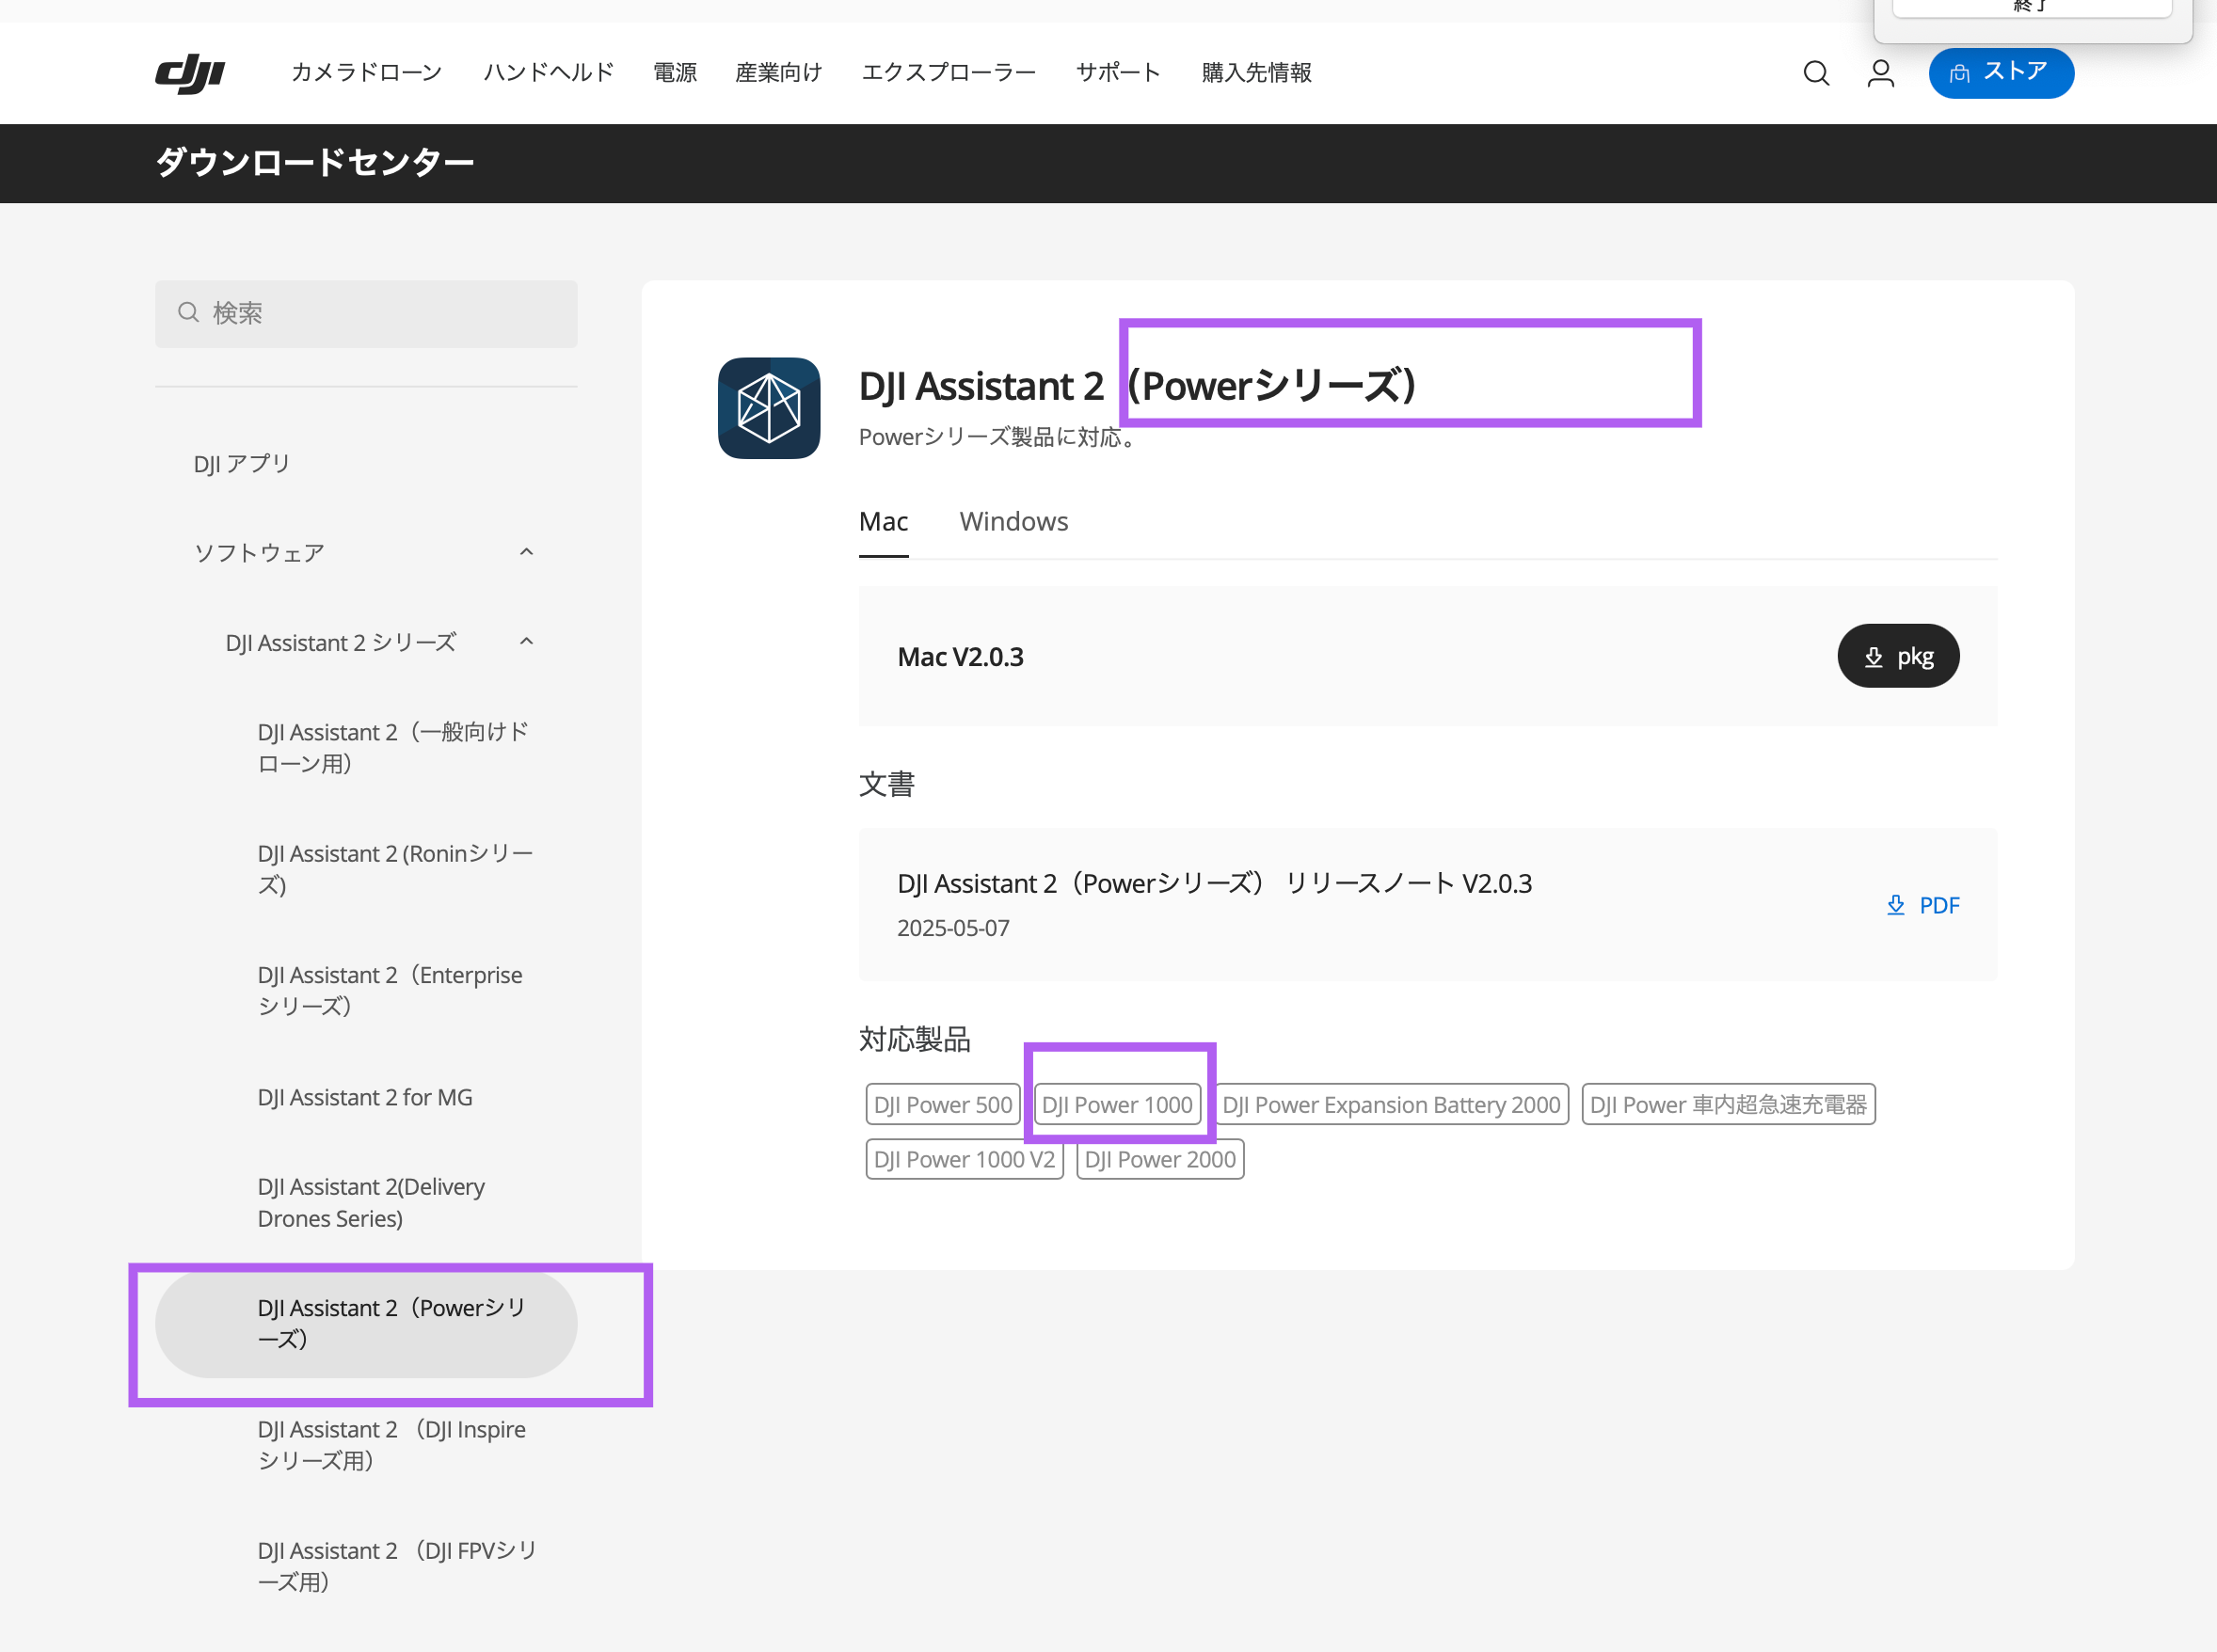This screenshot has width=2217, height=1652.
Task: Collapse the ソフトウェア section chevron
Action: coord(527,552)
